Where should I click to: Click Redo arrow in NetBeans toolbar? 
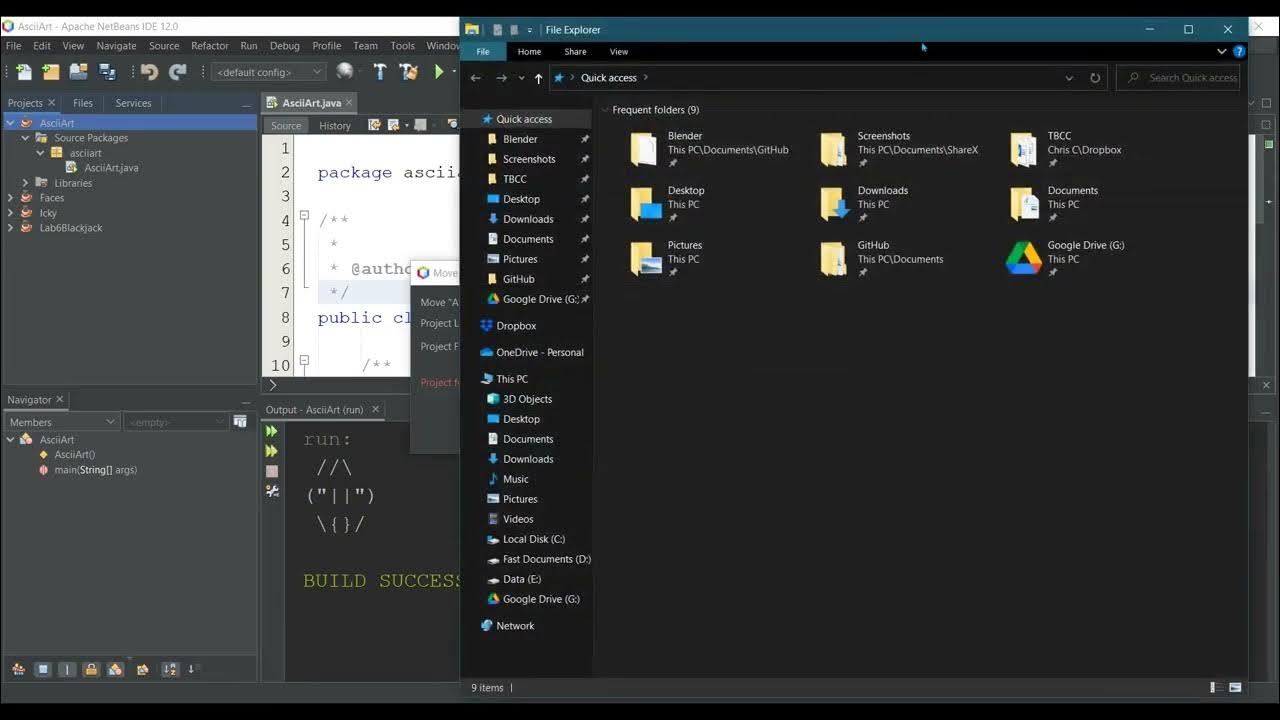[x=178, y=72]
